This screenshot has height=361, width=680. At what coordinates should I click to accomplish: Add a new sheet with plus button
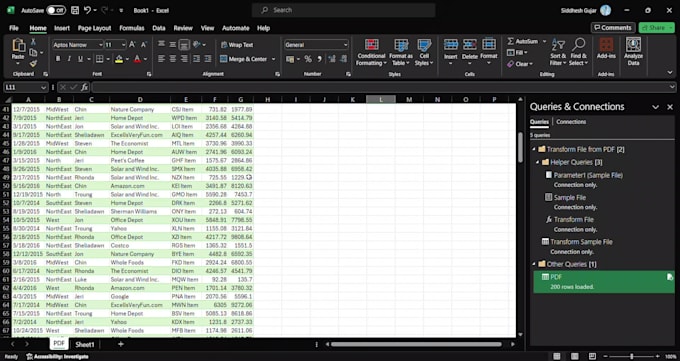[121, 344]
